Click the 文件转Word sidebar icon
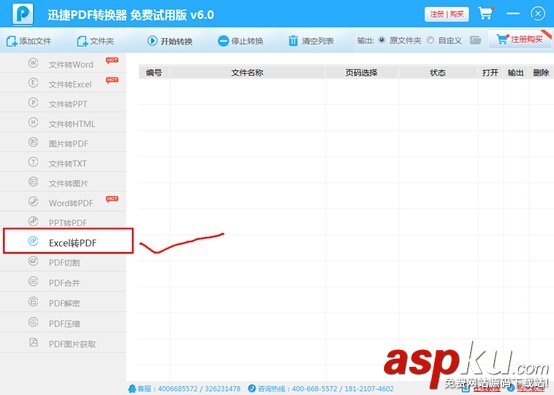Image resolution: width=554 pixels, height=395 pixels. coord(33,63)
